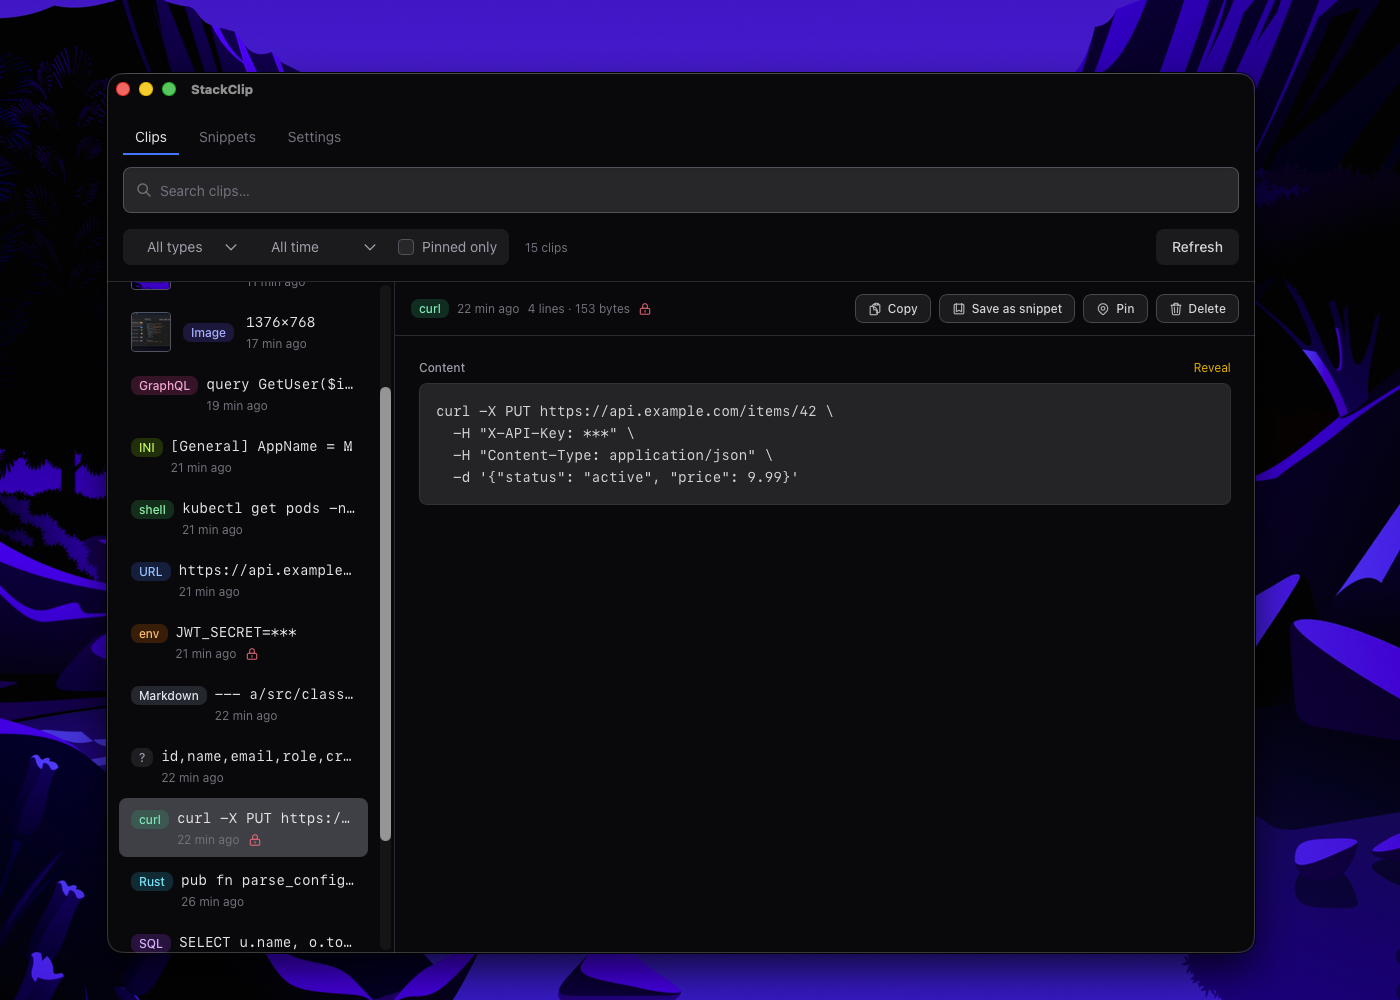The height and width of the screenshot is (1000, 1400).
Task: Click the screenshot thumbnail of the Image clip
Action: 151,331
